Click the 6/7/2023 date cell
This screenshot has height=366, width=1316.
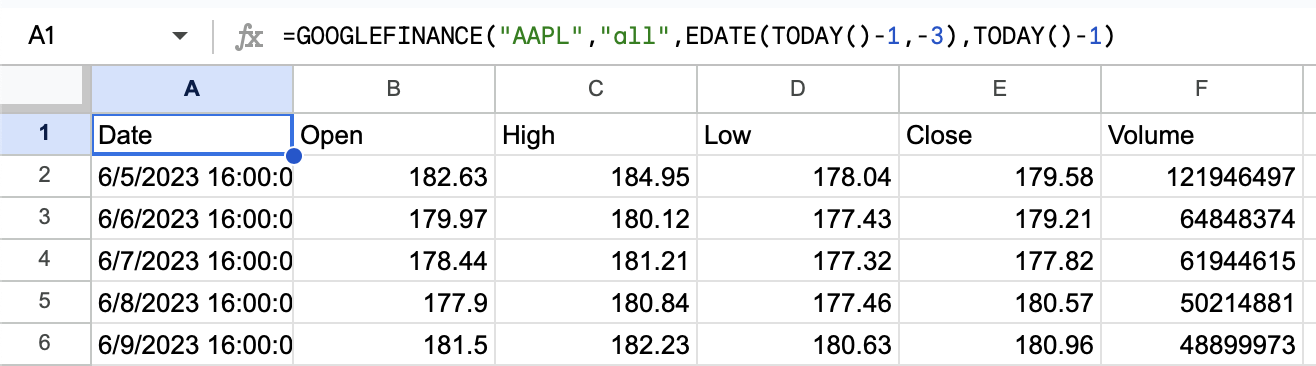coord(193,261)
